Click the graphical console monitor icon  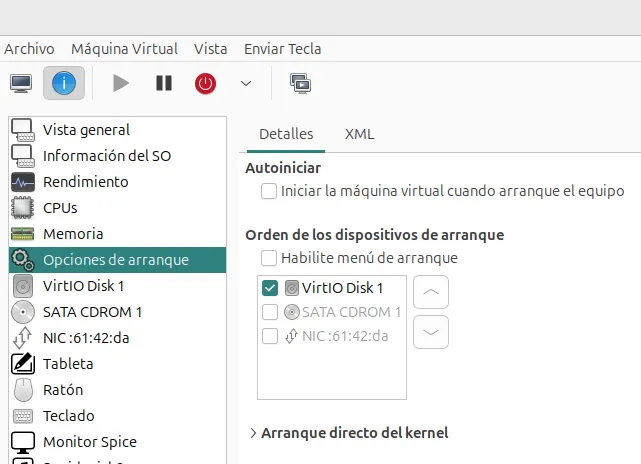click(x=21, y=83)
